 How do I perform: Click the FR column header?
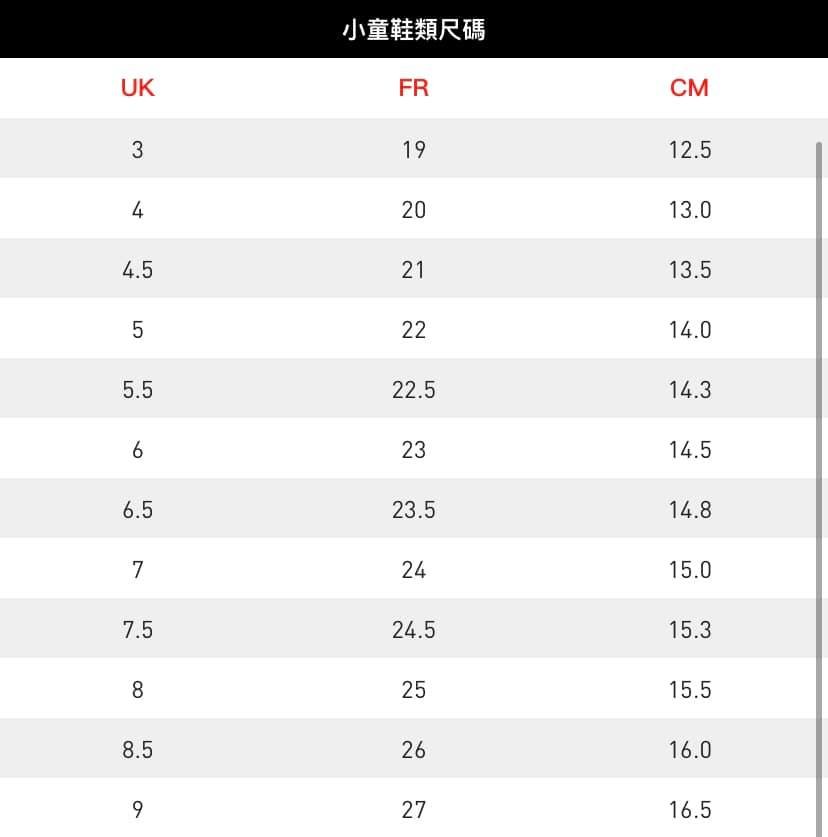point(413,88)
